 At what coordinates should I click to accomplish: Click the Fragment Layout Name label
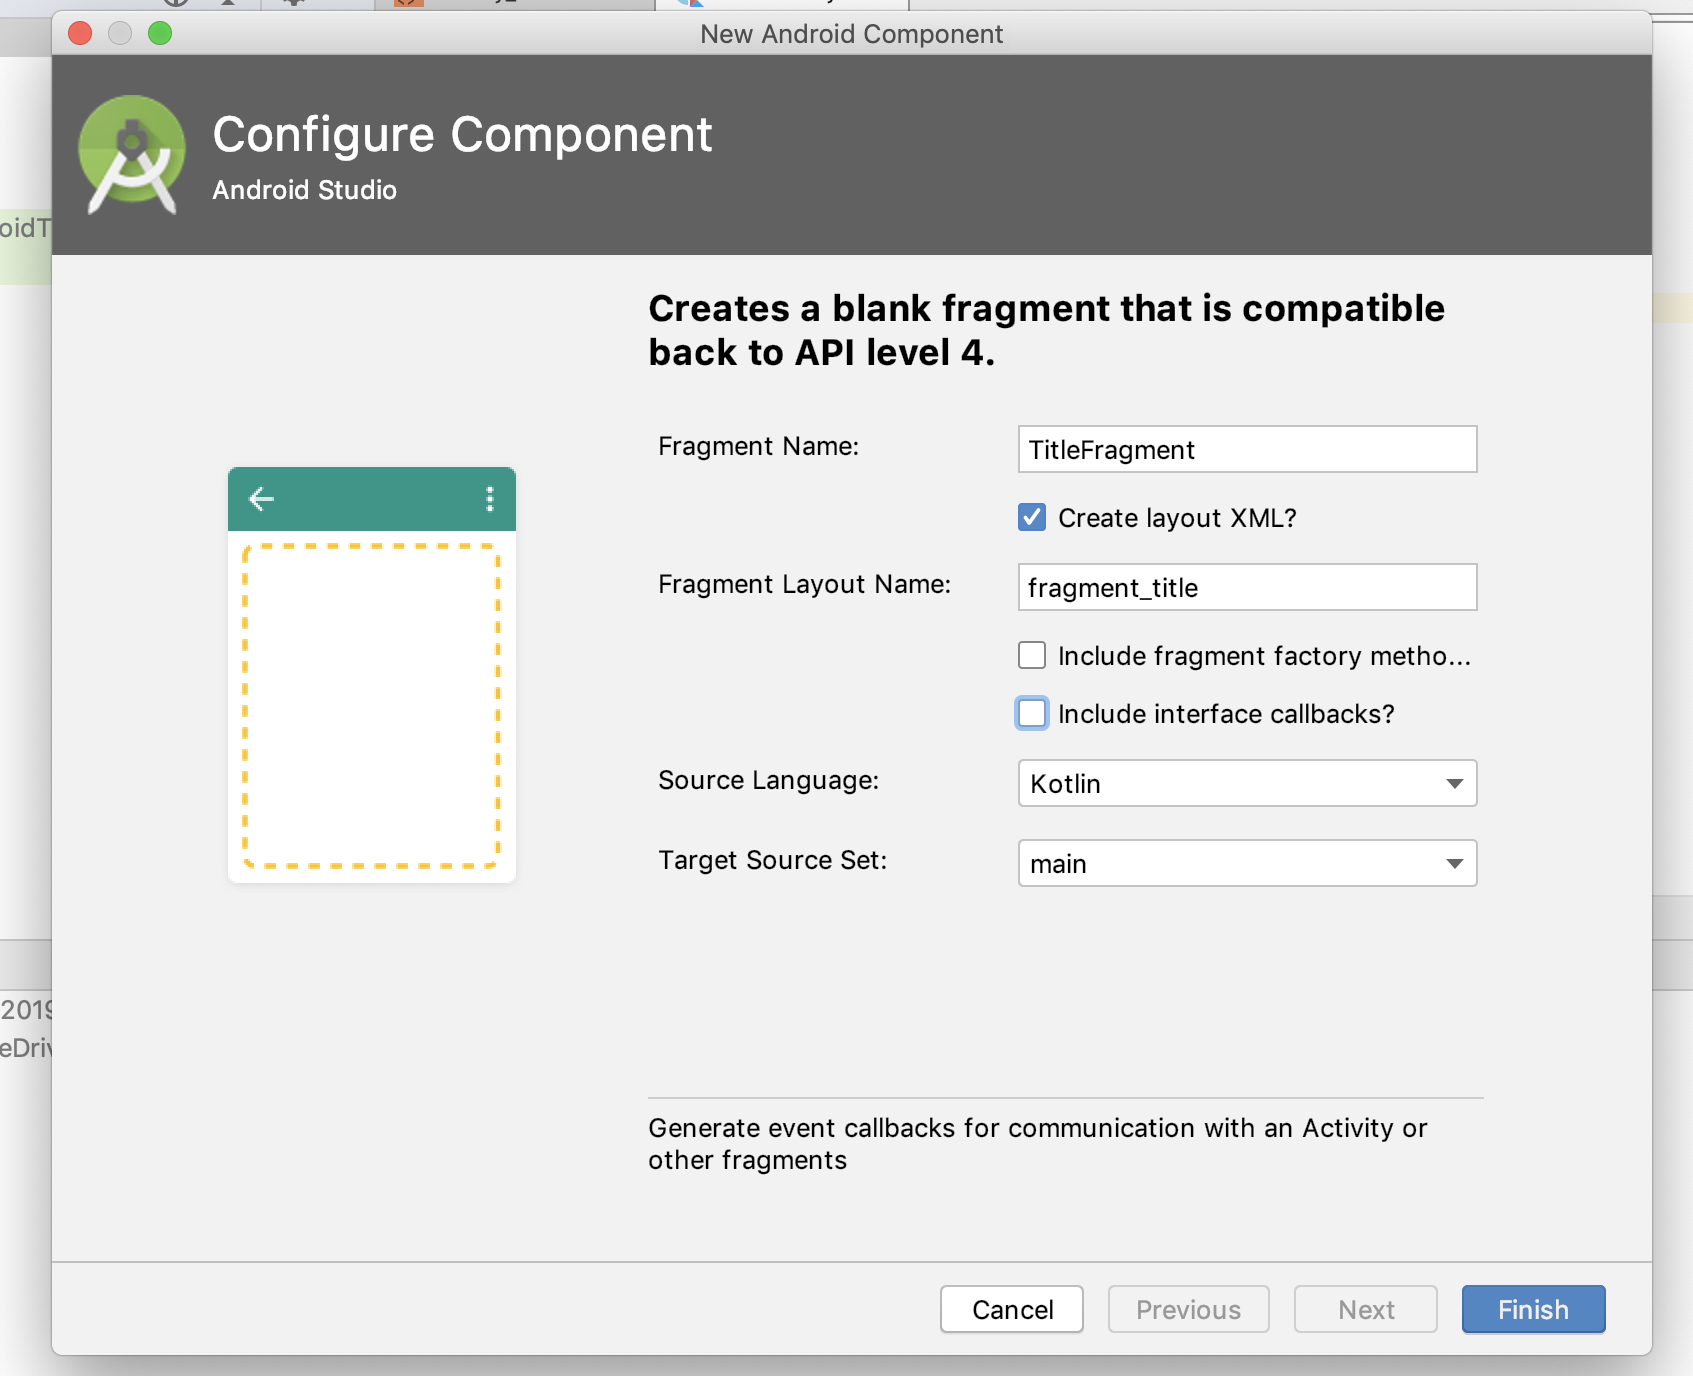(x=804, y=584)
